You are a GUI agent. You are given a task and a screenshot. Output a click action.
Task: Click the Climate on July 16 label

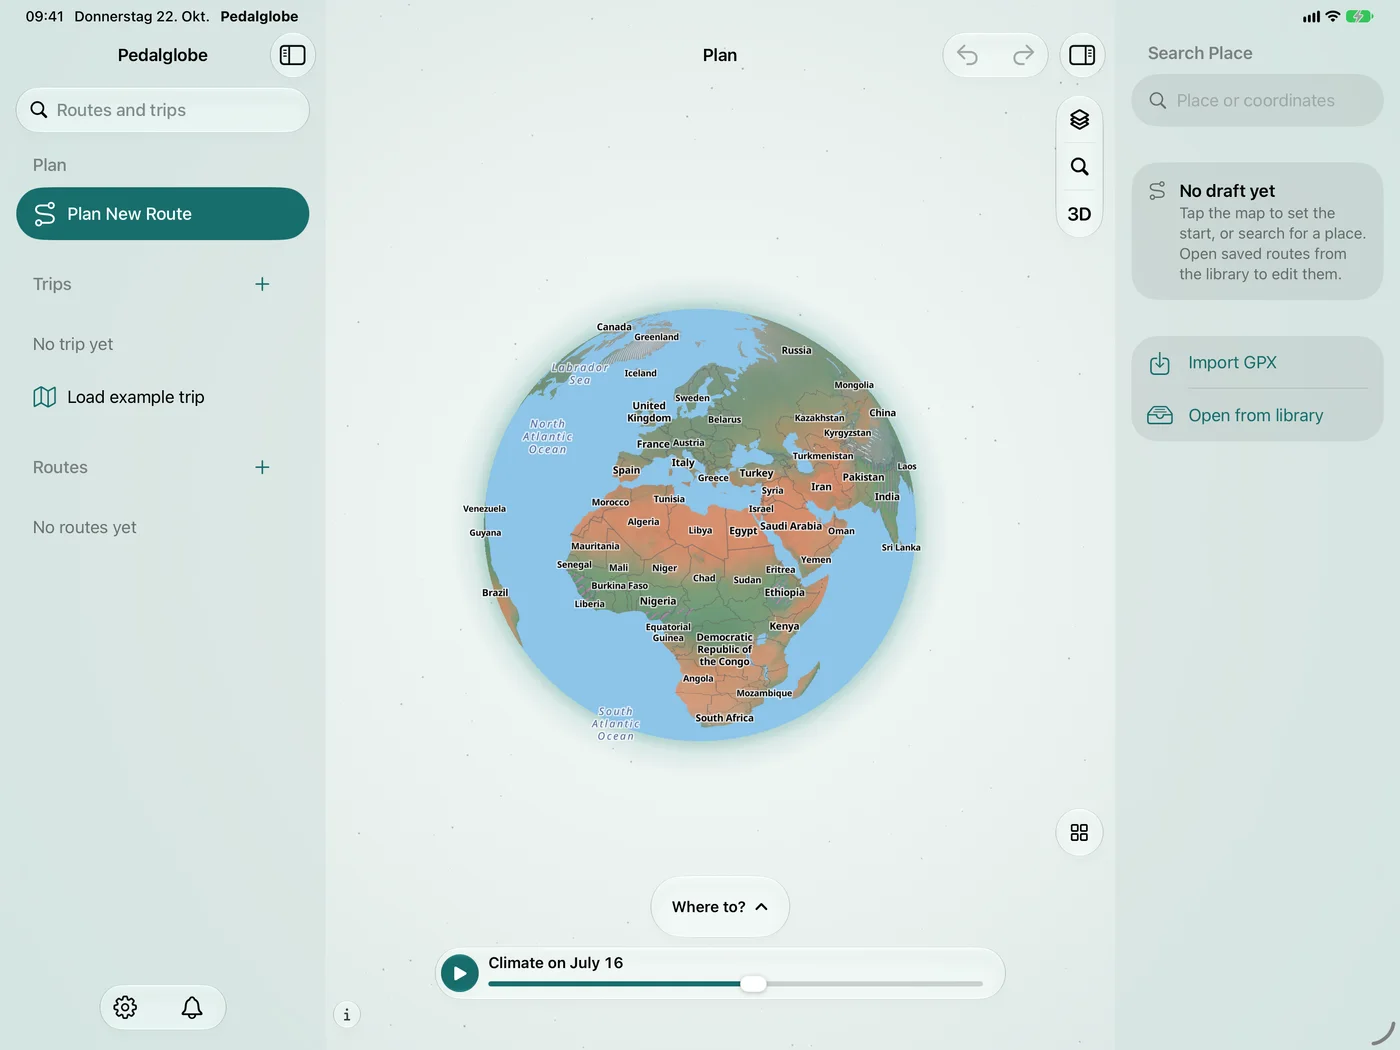(x=555, y=963)
